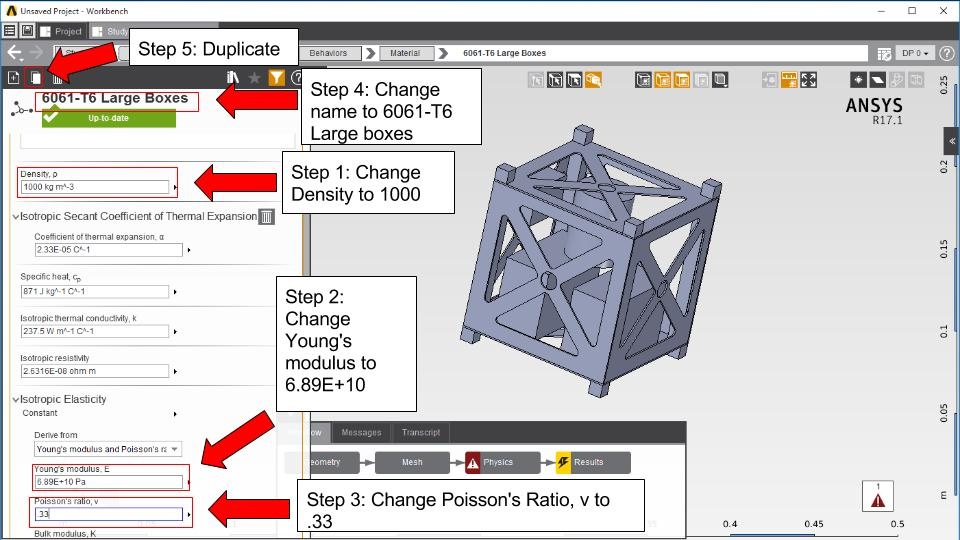Click the Density input field
Viewport: 960px width, 540px height.
[95, 187]
